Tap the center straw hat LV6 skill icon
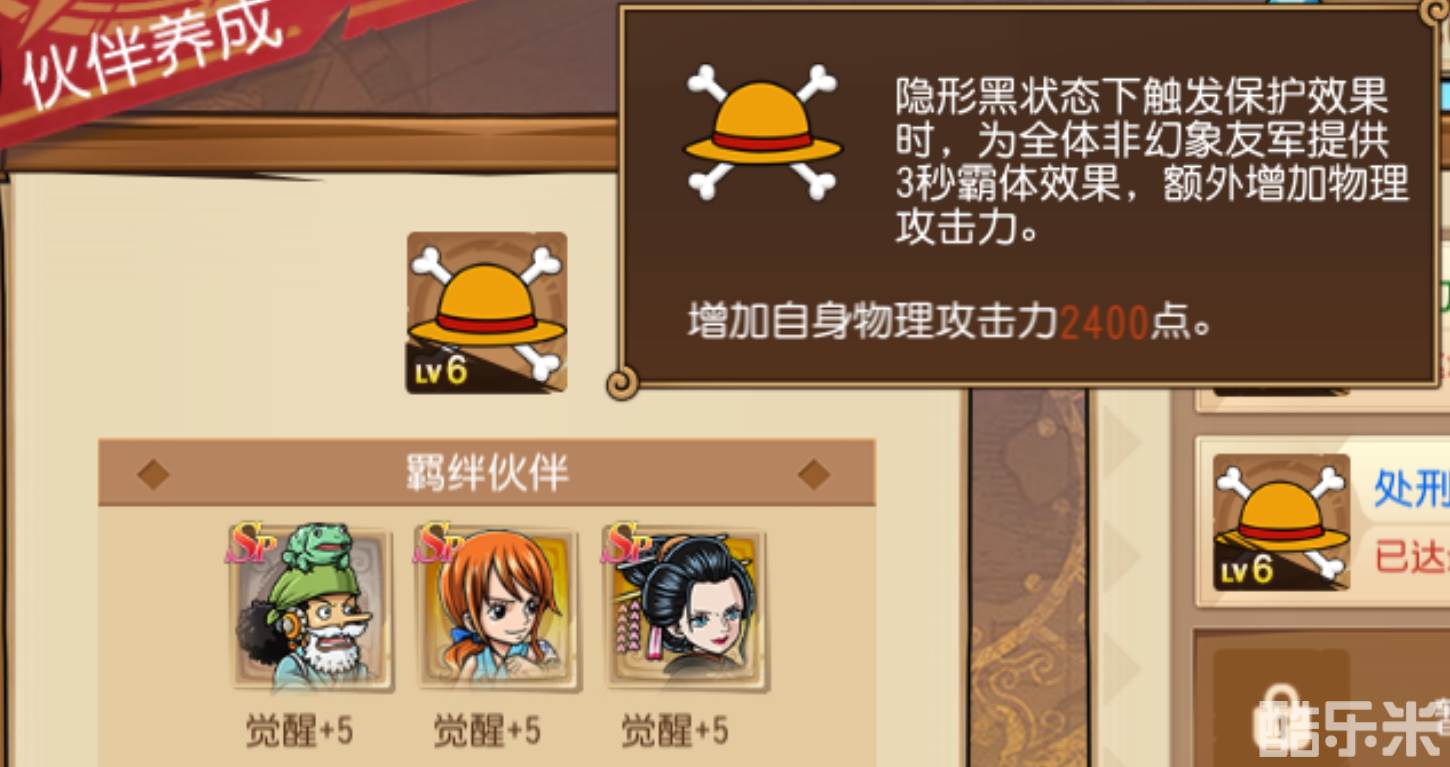This screenshot has width=1450, height=767. [487, 312]
